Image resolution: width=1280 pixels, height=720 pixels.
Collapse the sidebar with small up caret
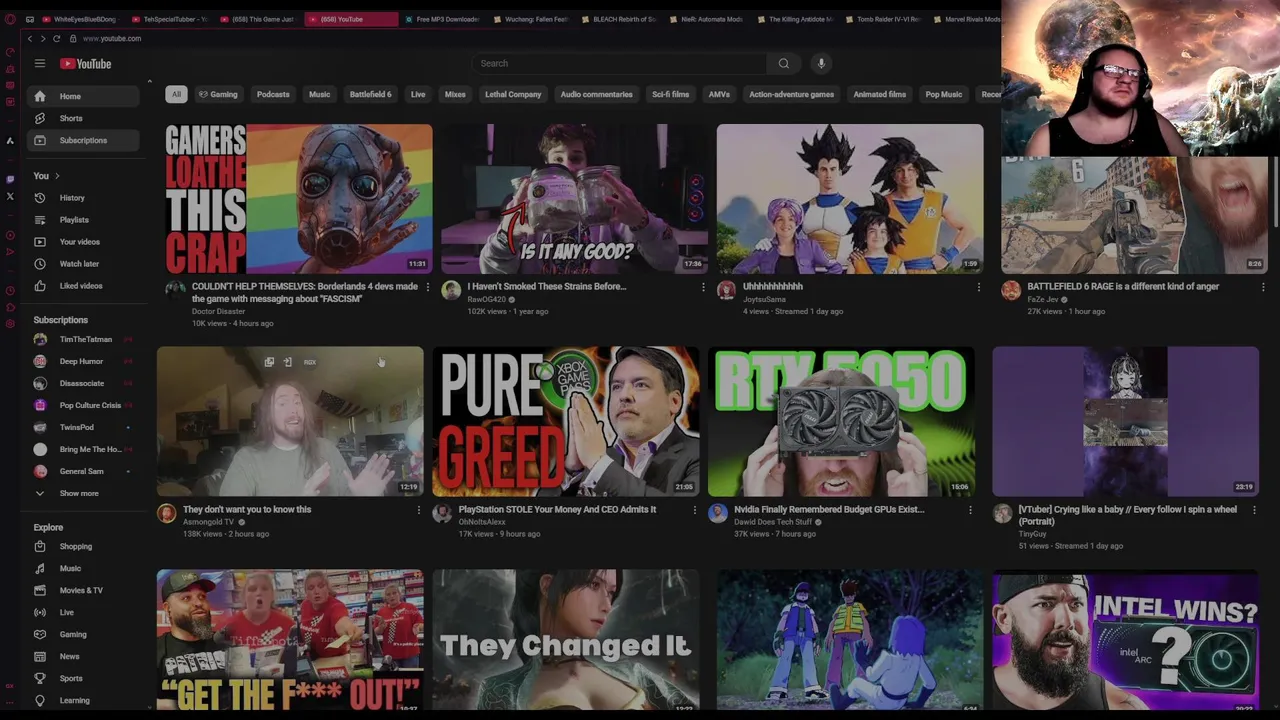149,82
